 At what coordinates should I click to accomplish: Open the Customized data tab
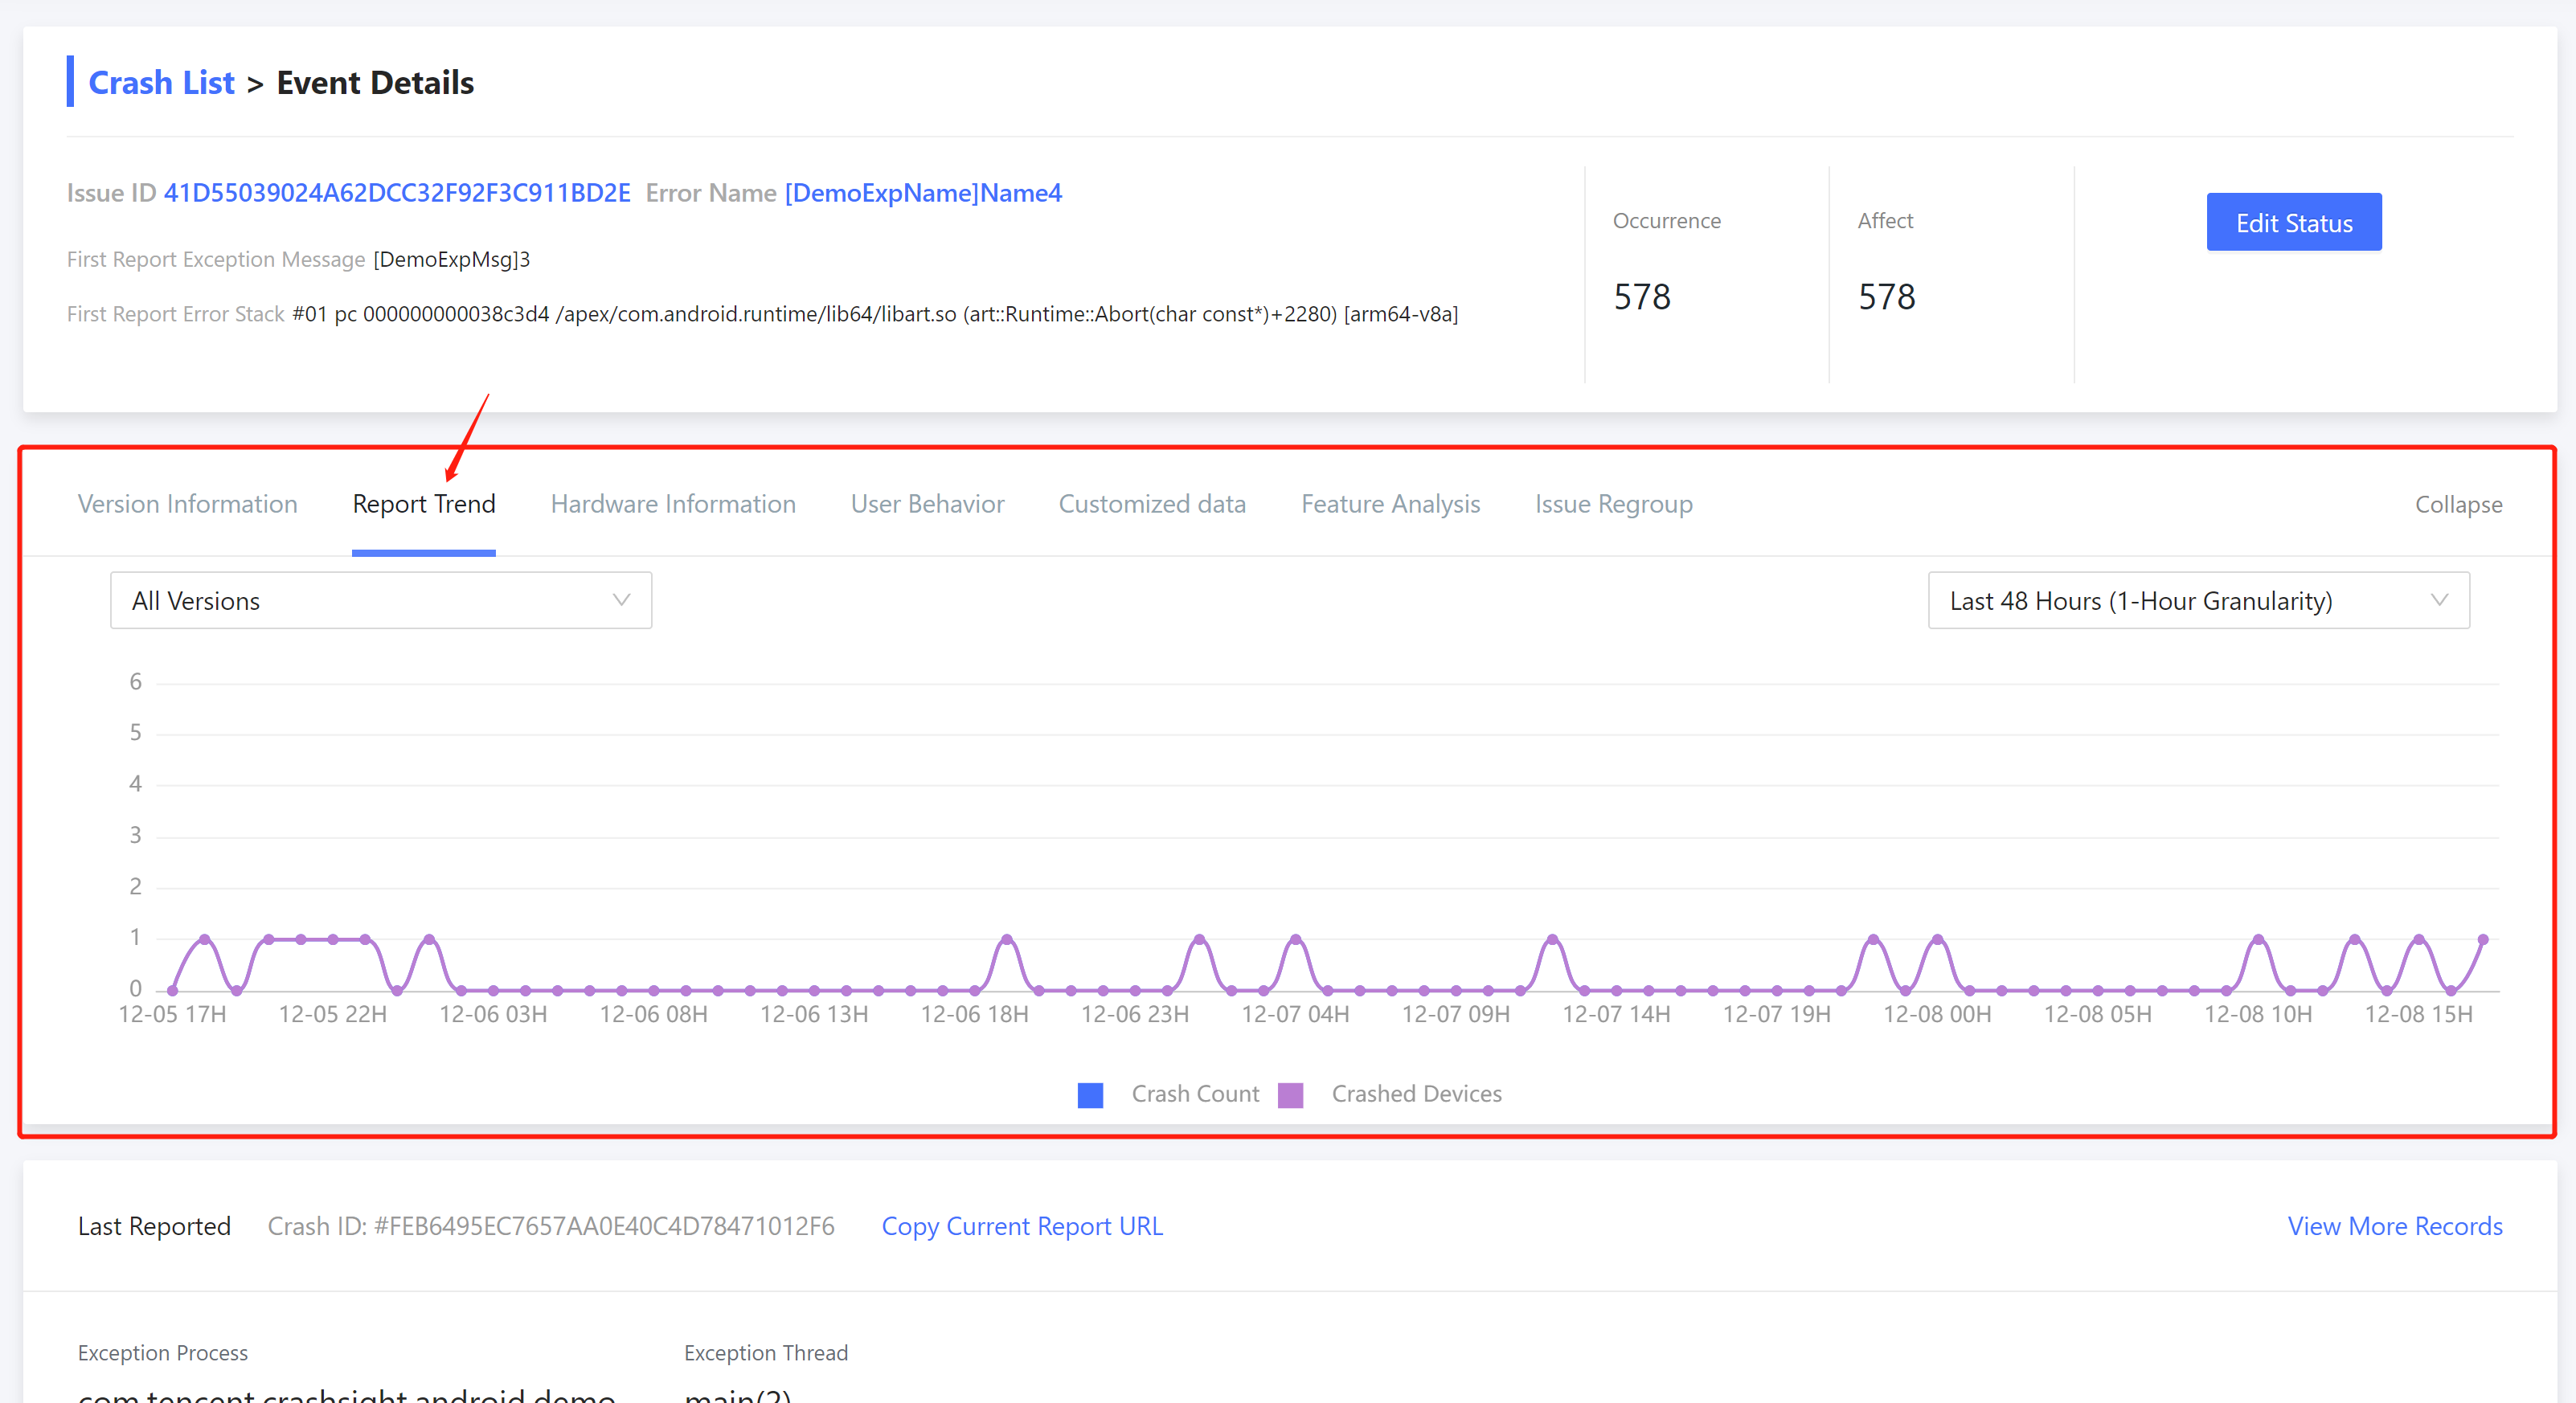point(1152,504)
